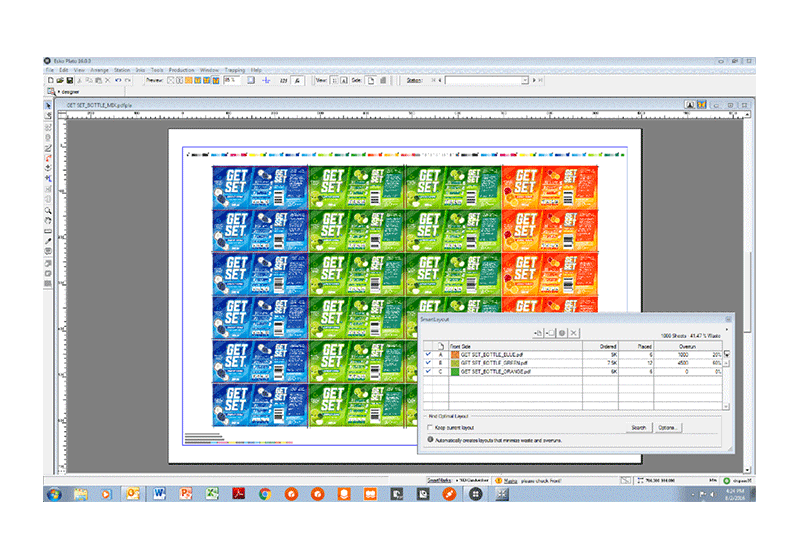Click the front Side page icon
Screen dimensions: 800x559
tap(371, 80)
